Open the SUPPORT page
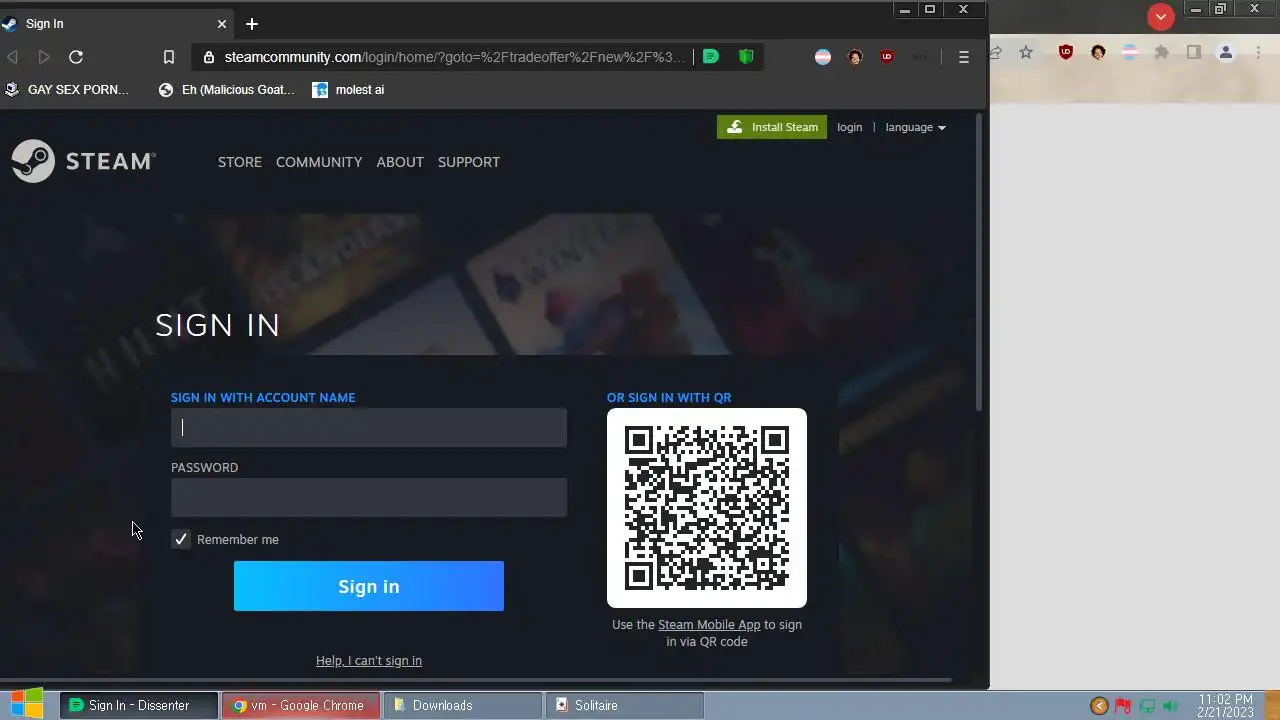Image resolution: width=1280 pixels, height=720 pixels. click(469, 162)
